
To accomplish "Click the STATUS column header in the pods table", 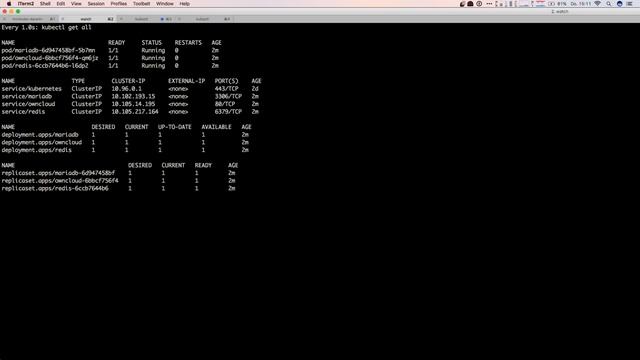I will 152,42.
